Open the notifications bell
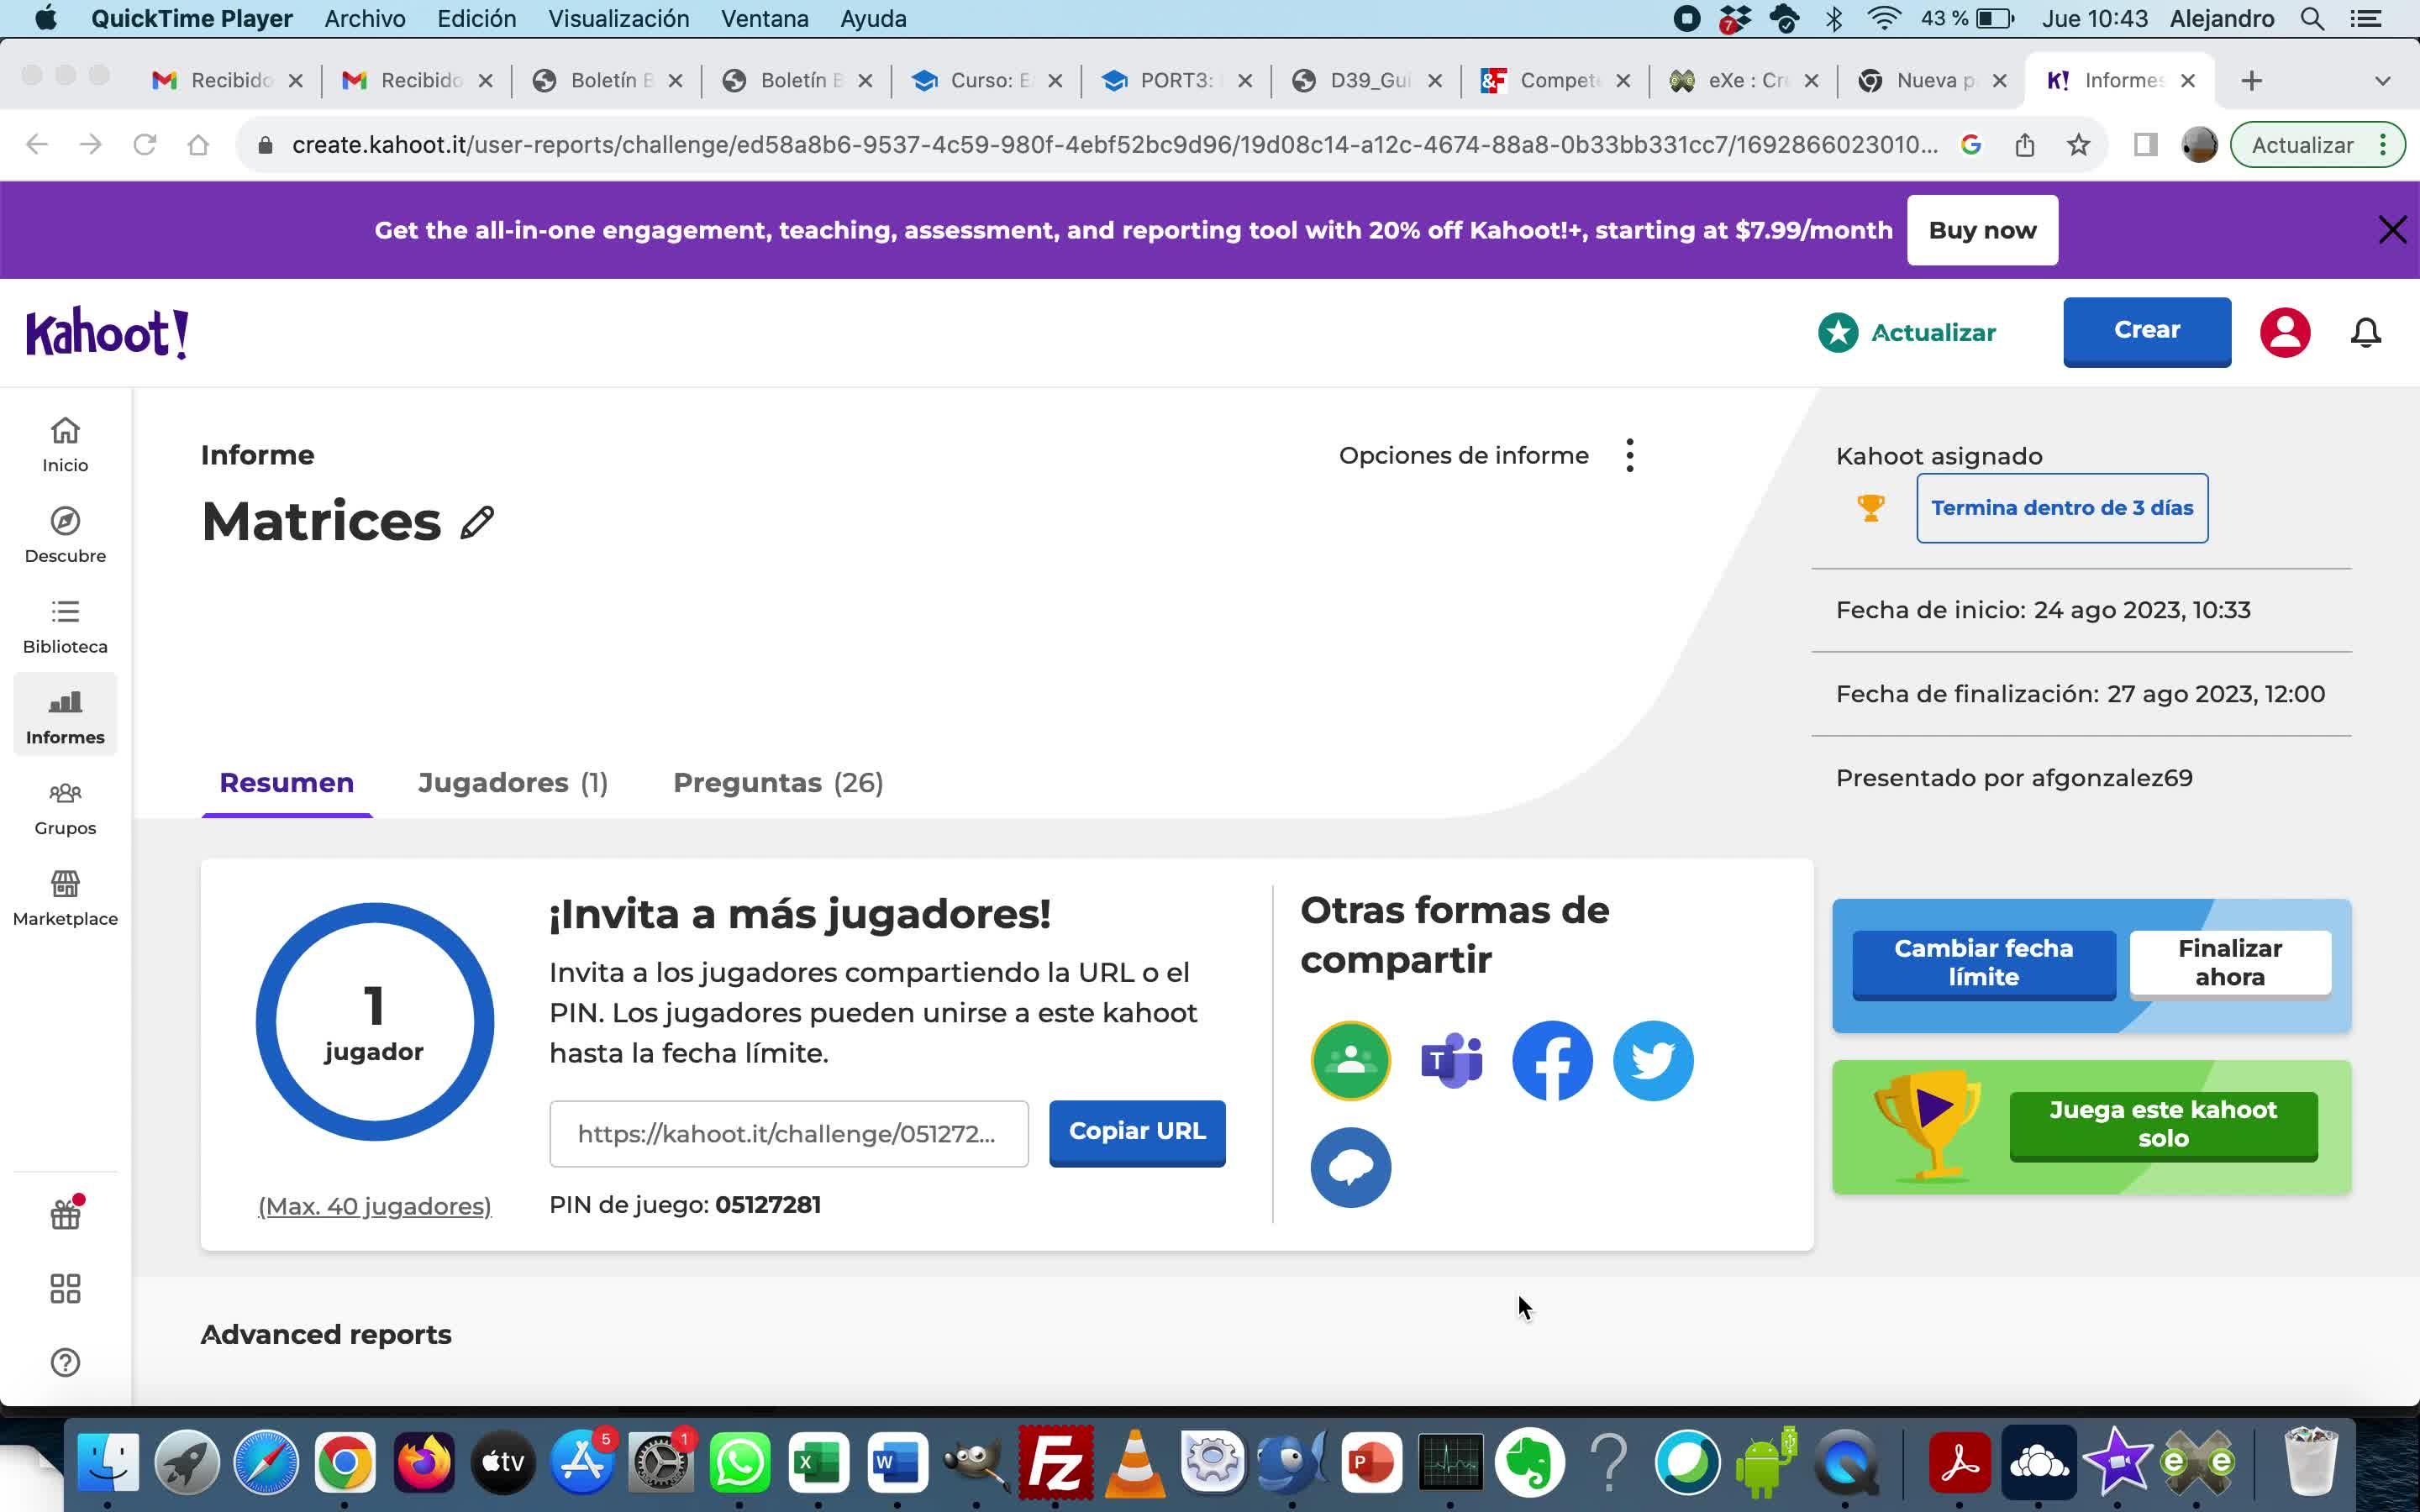This screenshot has height=1512, width=2420. 2365,333
